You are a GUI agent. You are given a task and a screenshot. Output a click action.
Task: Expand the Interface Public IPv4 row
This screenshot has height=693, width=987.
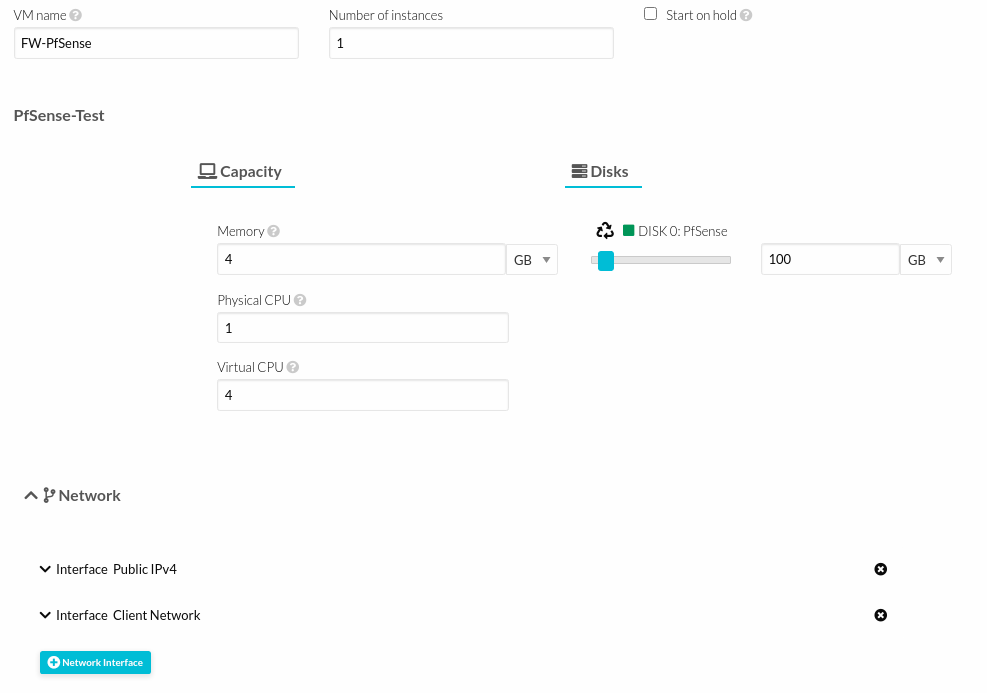point(45,569)
